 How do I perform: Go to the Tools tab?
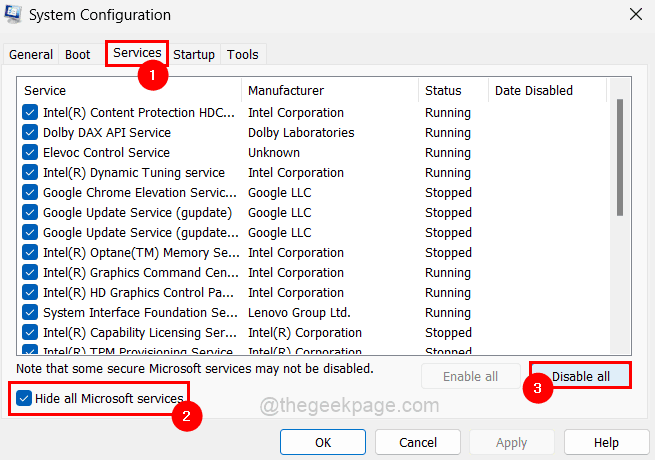(x=243, y=54)
